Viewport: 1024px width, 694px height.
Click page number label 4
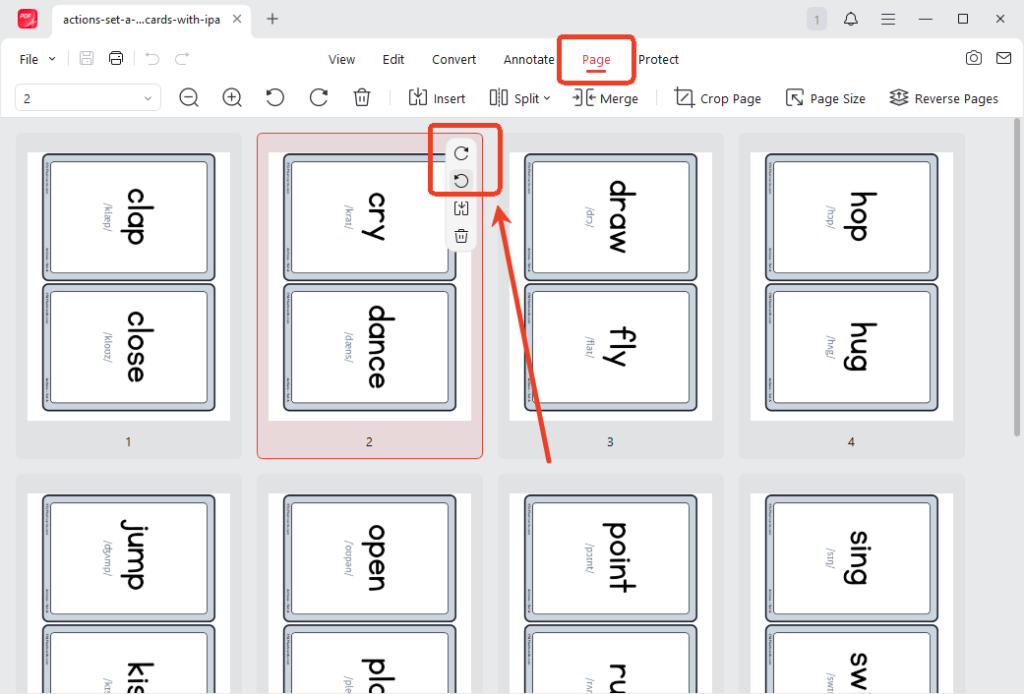[x=851, y=442]
